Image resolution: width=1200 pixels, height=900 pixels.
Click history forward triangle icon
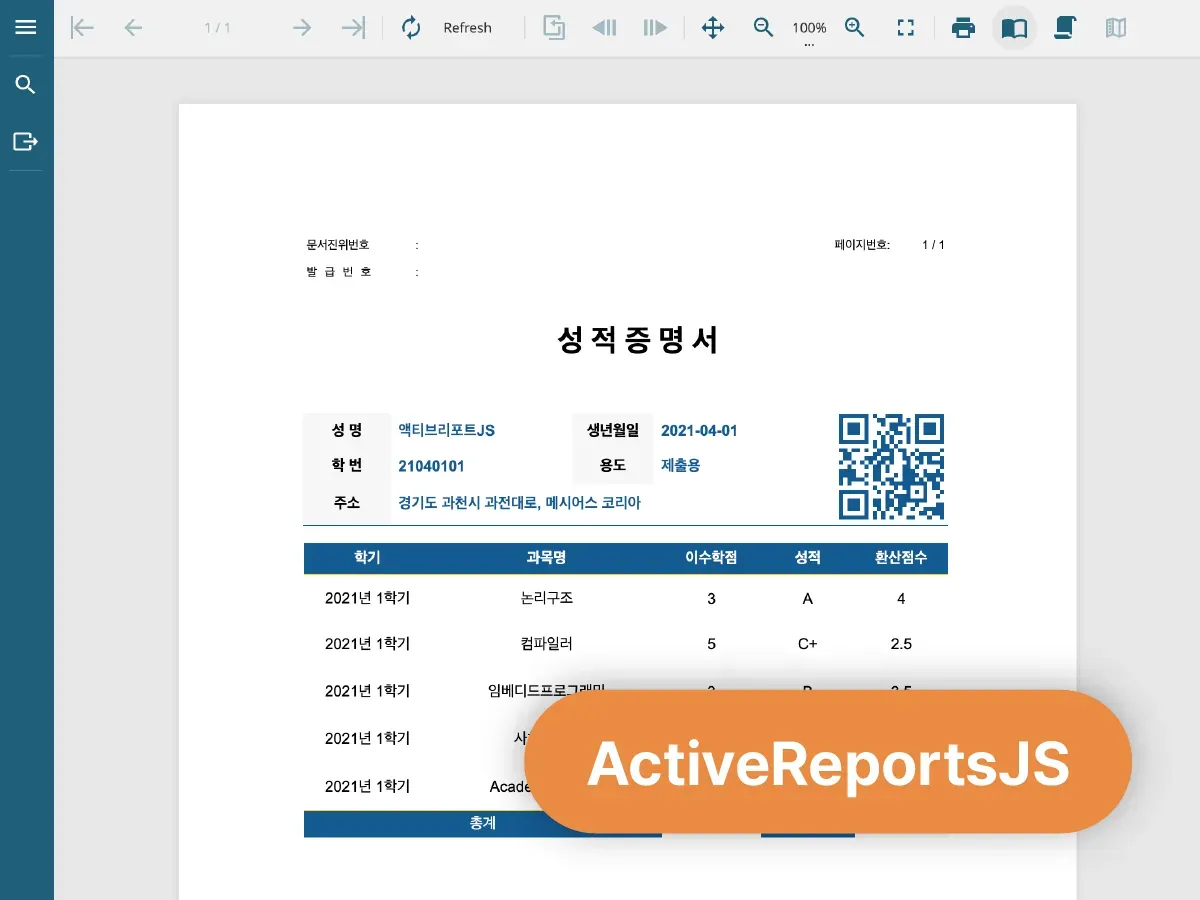click(655, 28)
